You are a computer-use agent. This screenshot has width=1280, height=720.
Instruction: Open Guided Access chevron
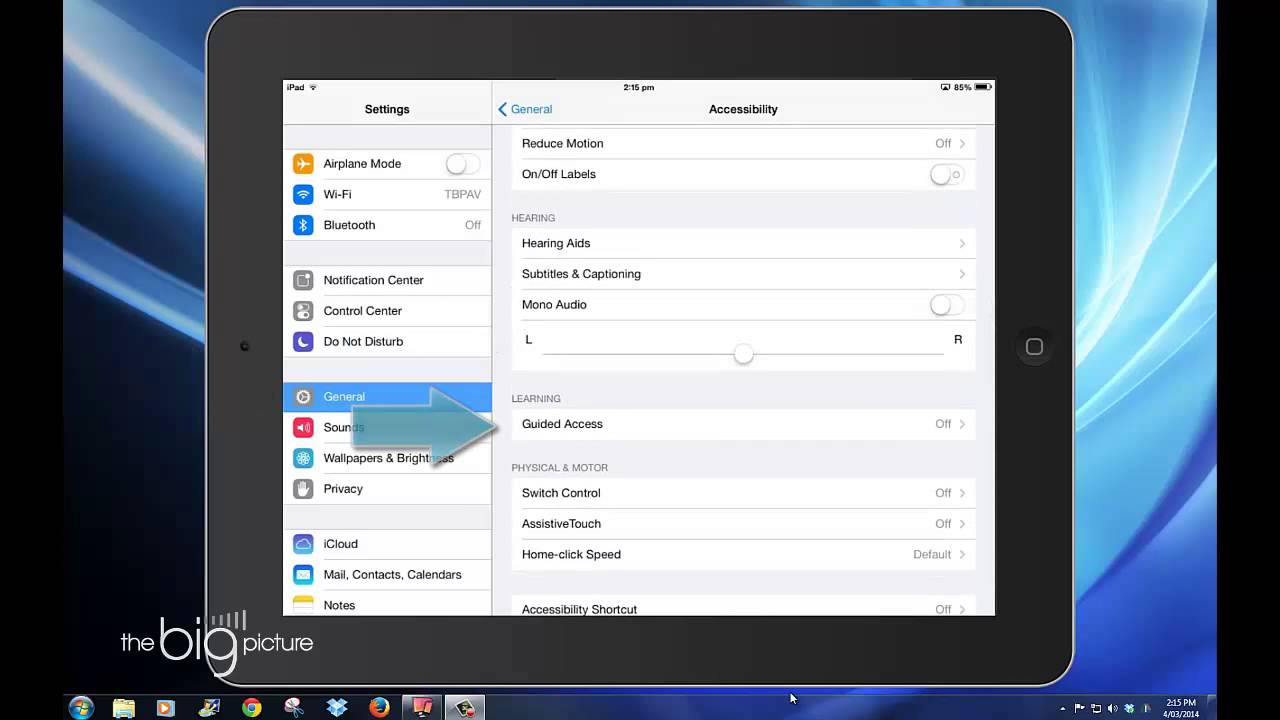(x=962, y=424)
